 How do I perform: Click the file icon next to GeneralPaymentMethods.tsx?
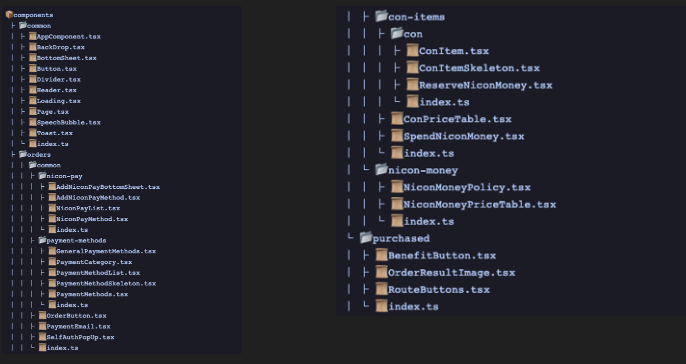tap(52, 251)
